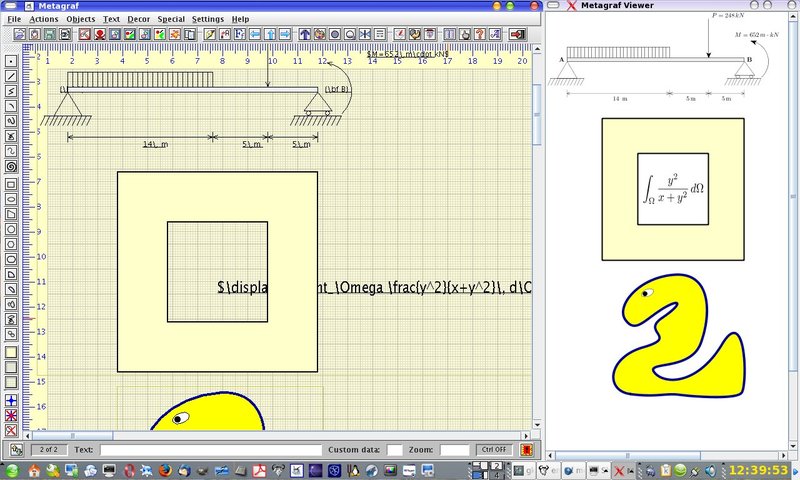Click the volume speaker tray icon

click(x=710, y=470)
